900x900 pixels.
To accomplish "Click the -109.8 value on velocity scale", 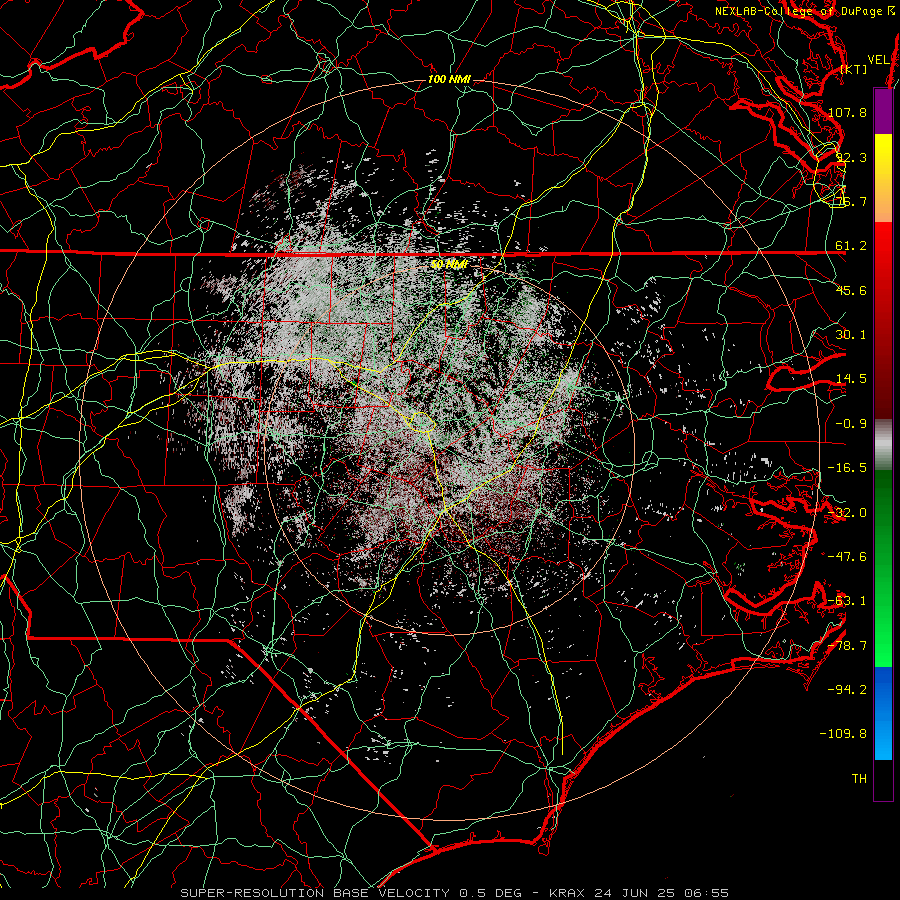I will (843, 734).
